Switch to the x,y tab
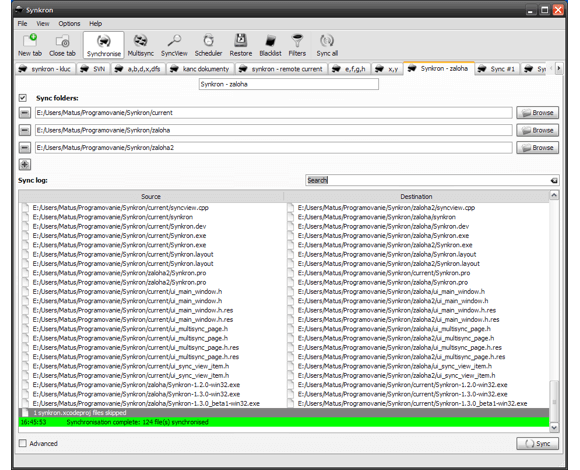 point(387,69)
